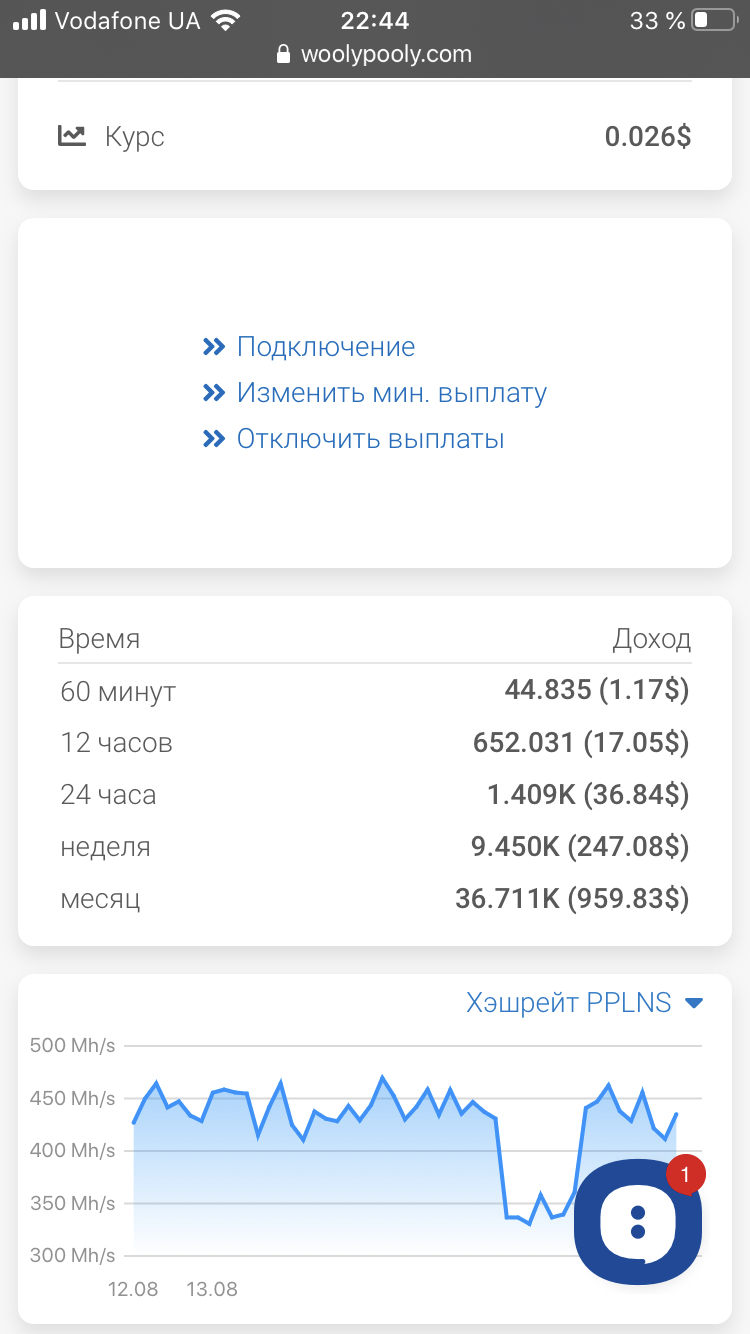Open the Подключение link
The width and height of the screenshot is (750, 1334).
[326, 347]
